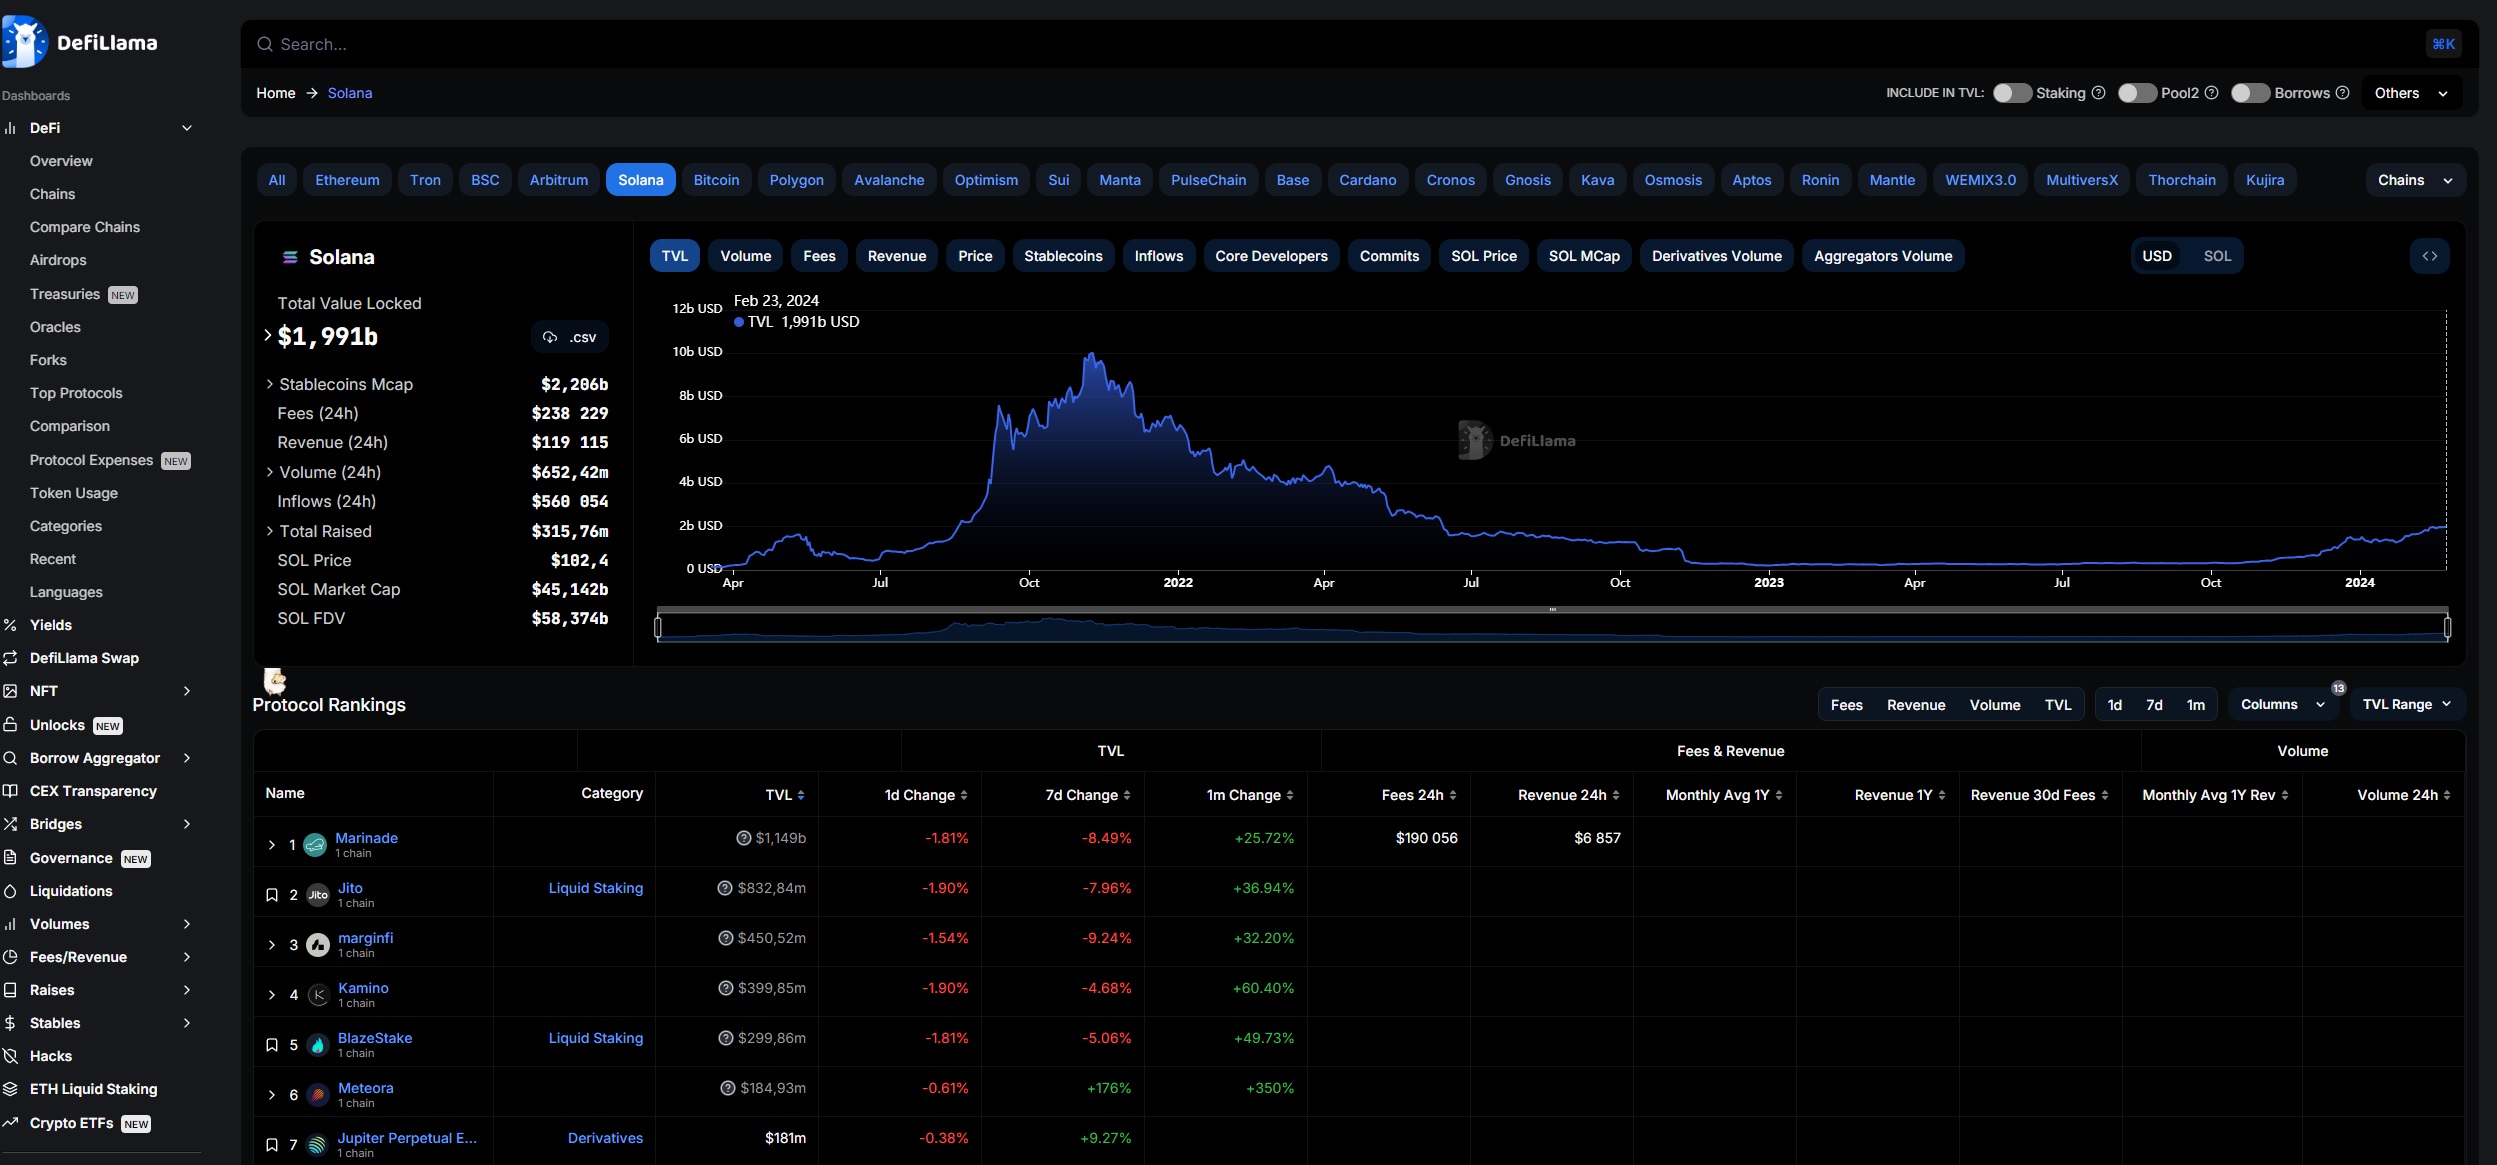The width and height of the screenshot is (2497, 1165).
Task: Click the Derivatives category link
Action: [x=605, y=1138]
